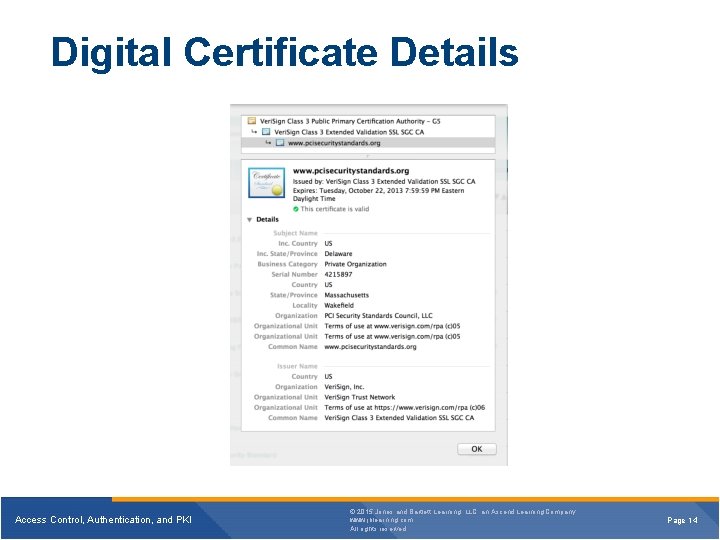Viewport: 720px width, 540px height.
Task: Select VeriSign Class 3 Public Primary root certificate
Action: pyautogui.click(x=350, y=121)
